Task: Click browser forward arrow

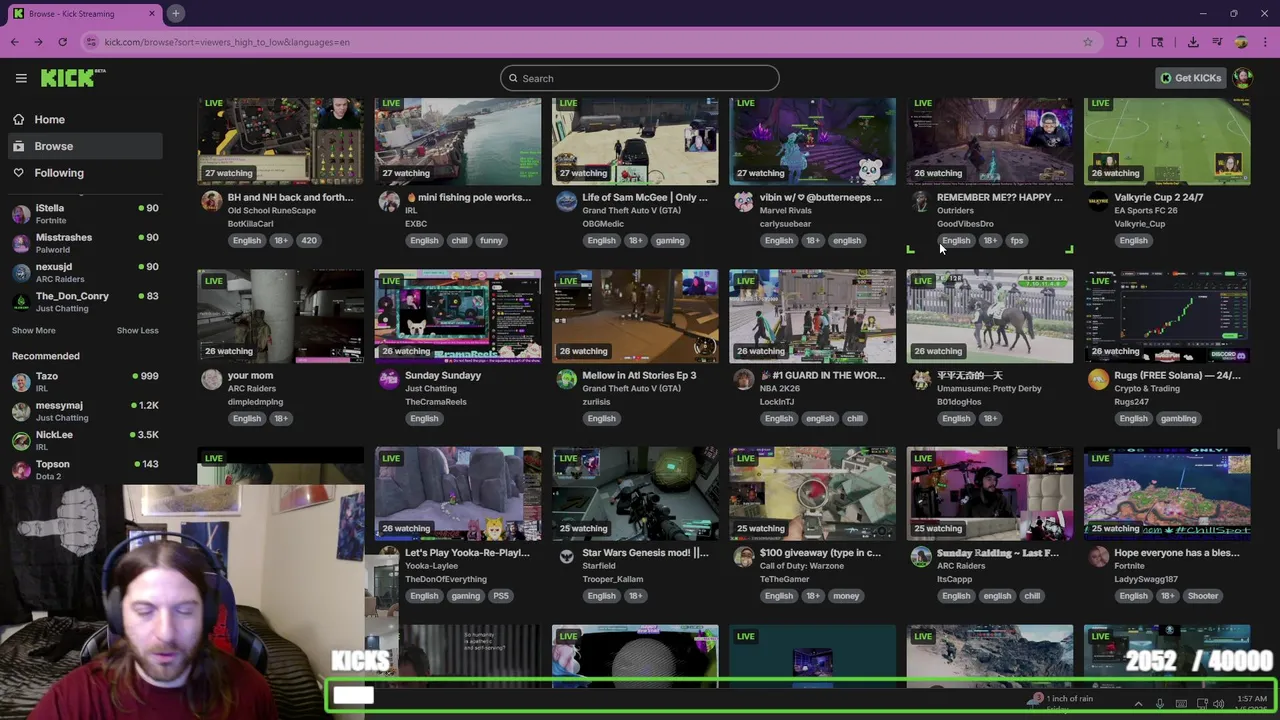Action: pos(38,42)
